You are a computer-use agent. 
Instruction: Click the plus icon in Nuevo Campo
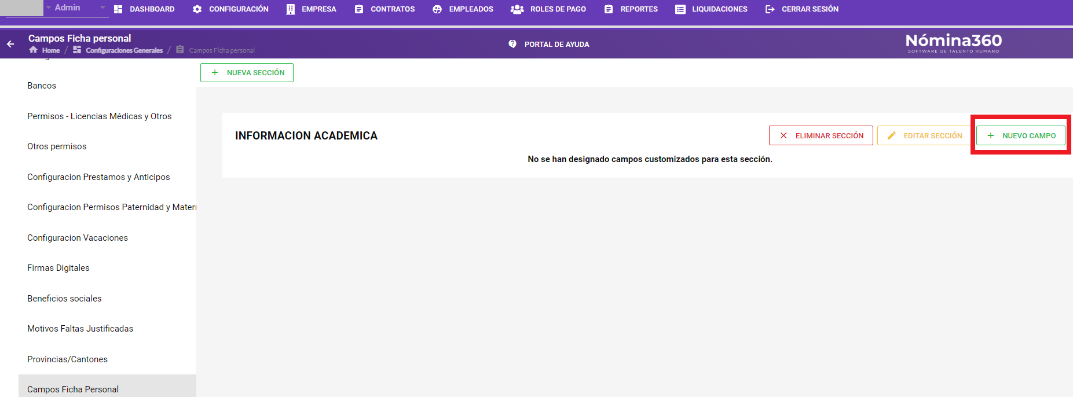(991, 136)
